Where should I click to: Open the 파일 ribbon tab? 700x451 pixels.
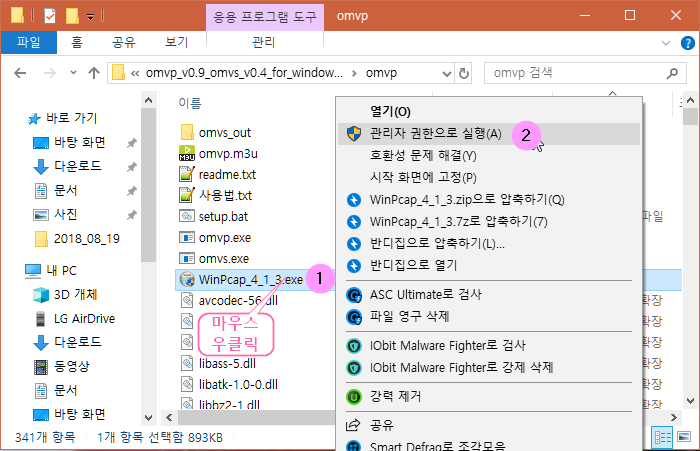(29, 42)
